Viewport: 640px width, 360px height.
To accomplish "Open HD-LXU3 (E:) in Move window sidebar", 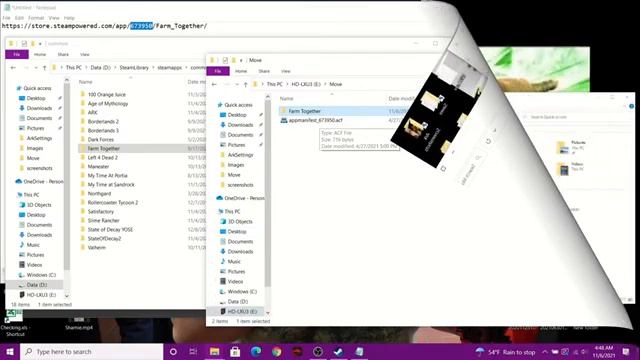I will tap(242, 311).
